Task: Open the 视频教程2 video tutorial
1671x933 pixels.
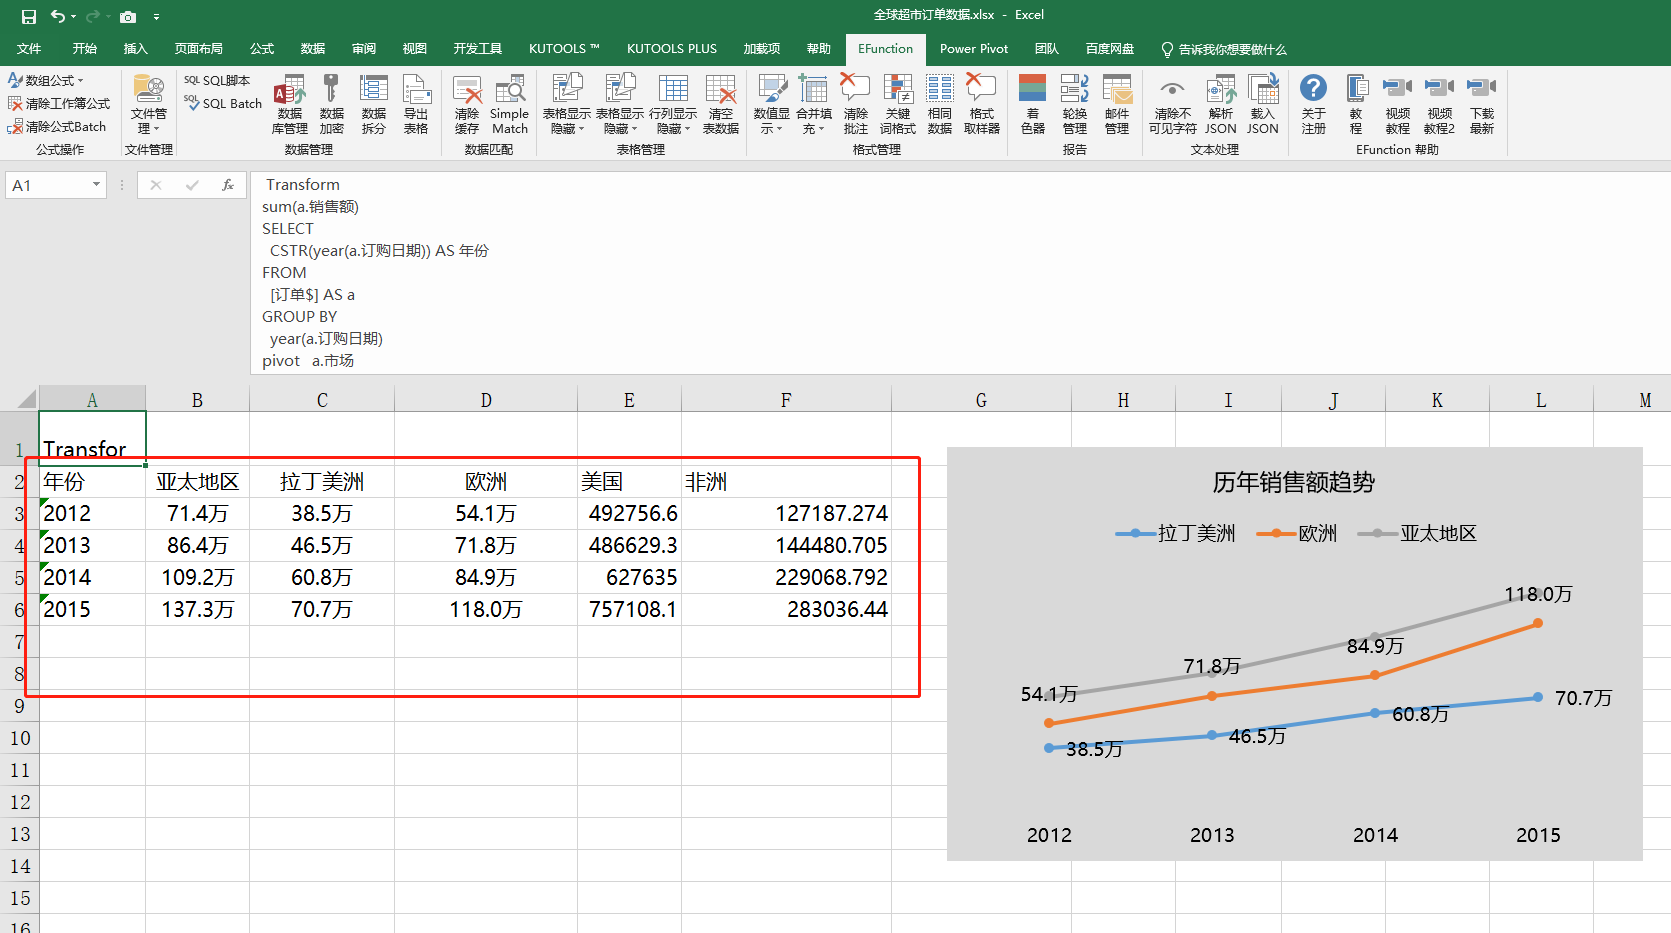Action: click(1439, 104)
